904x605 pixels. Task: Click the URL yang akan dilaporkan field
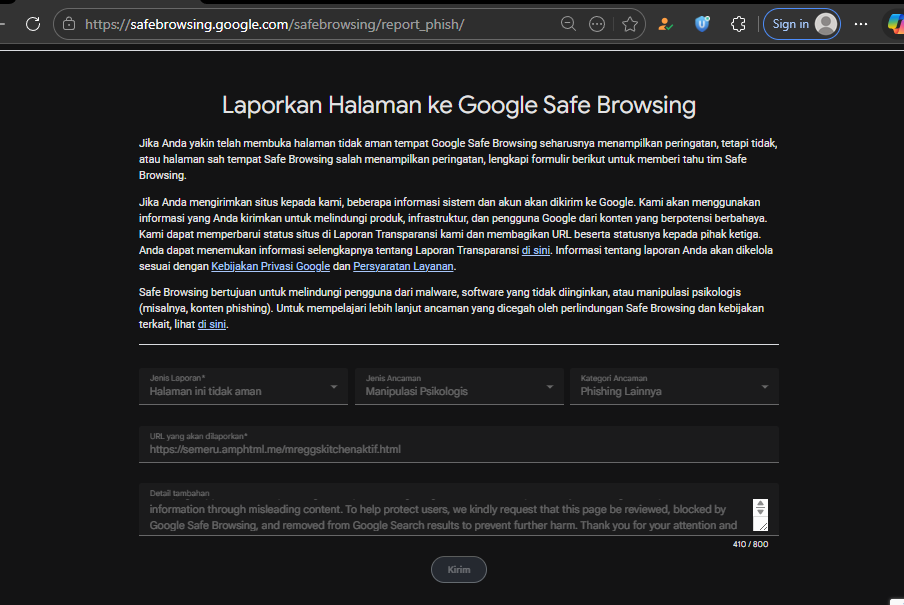click(459, 445)
